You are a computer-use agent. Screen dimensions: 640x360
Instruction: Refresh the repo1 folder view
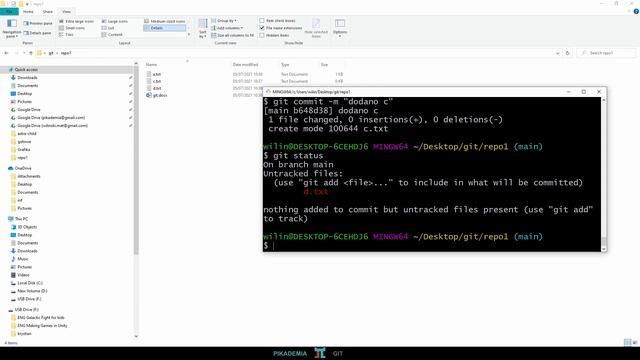click(567, 53)
